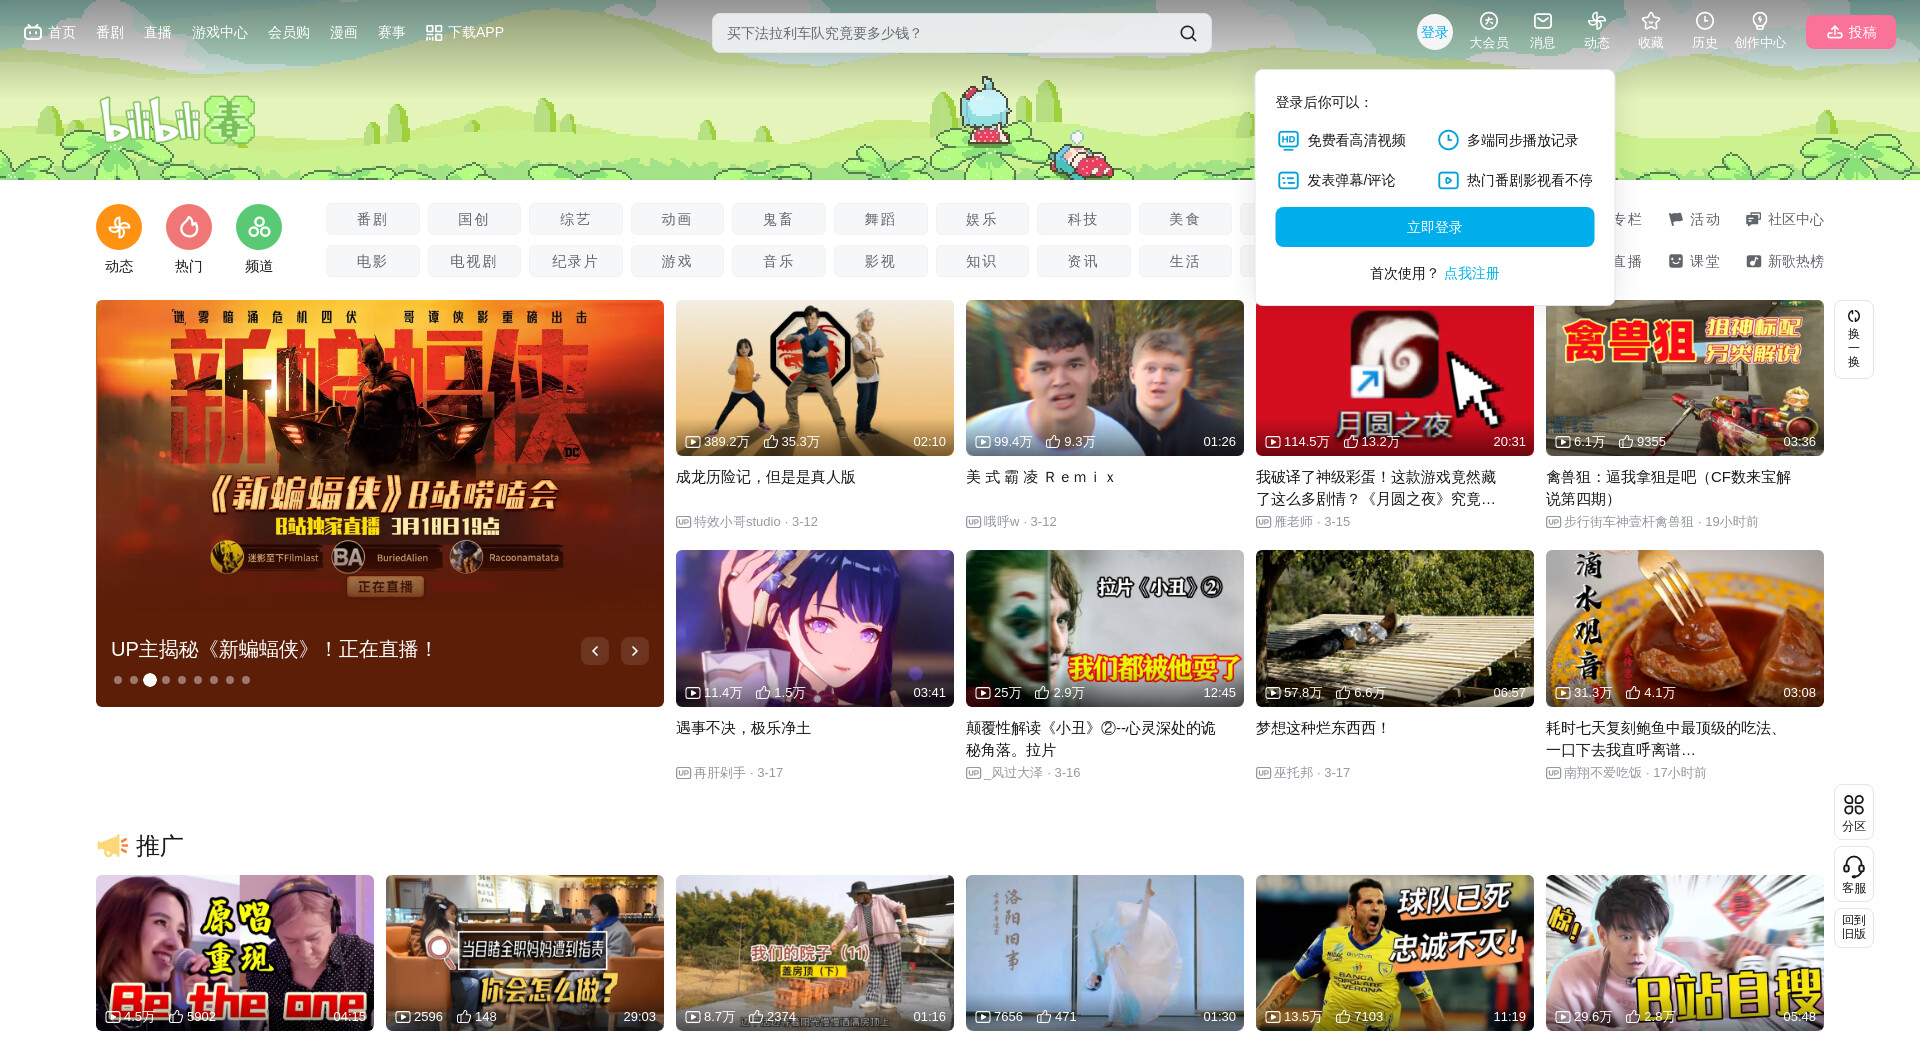The width and height of the screenshot is (1920, 1040).
Task: Click the 首页 TV icon in header
Action: (33, 32)
